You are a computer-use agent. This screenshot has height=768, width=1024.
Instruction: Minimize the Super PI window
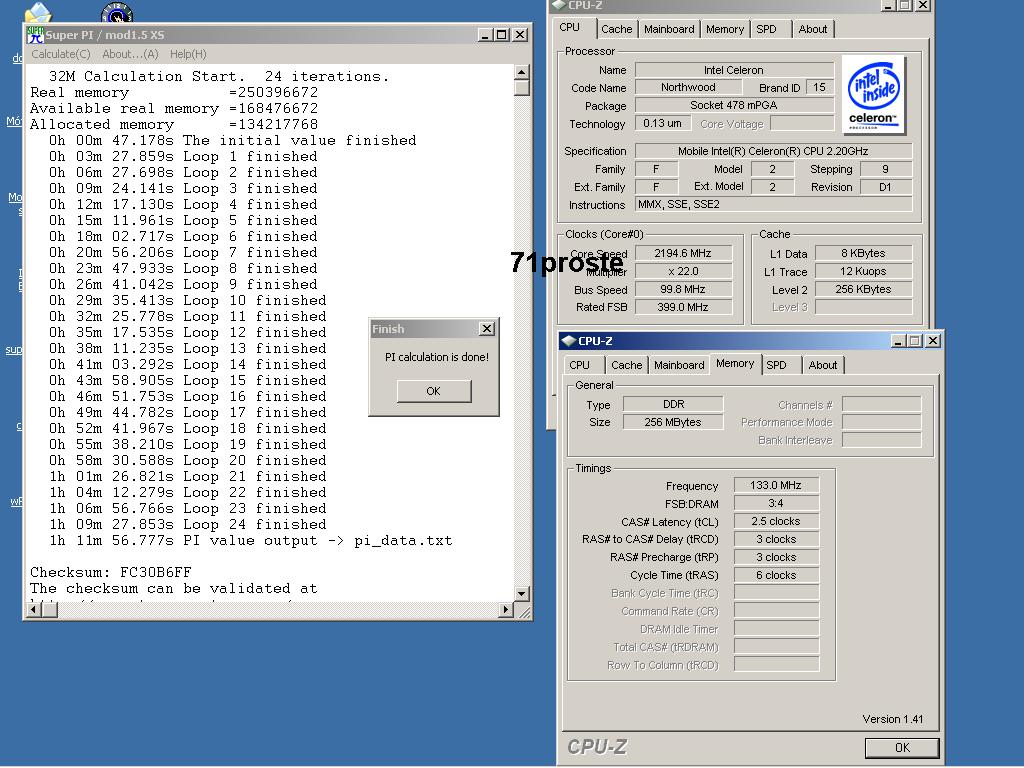click(x=485, y=35)
